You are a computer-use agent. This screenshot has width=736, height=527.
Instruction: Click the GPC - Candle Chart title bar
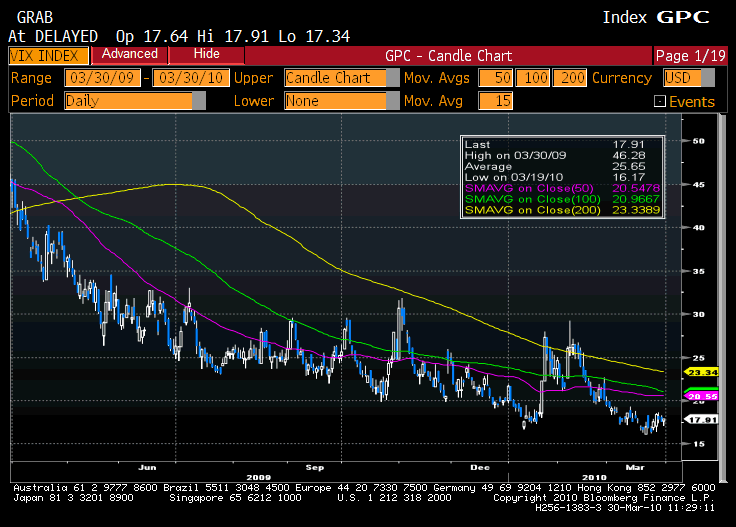(x=448, y=56)
